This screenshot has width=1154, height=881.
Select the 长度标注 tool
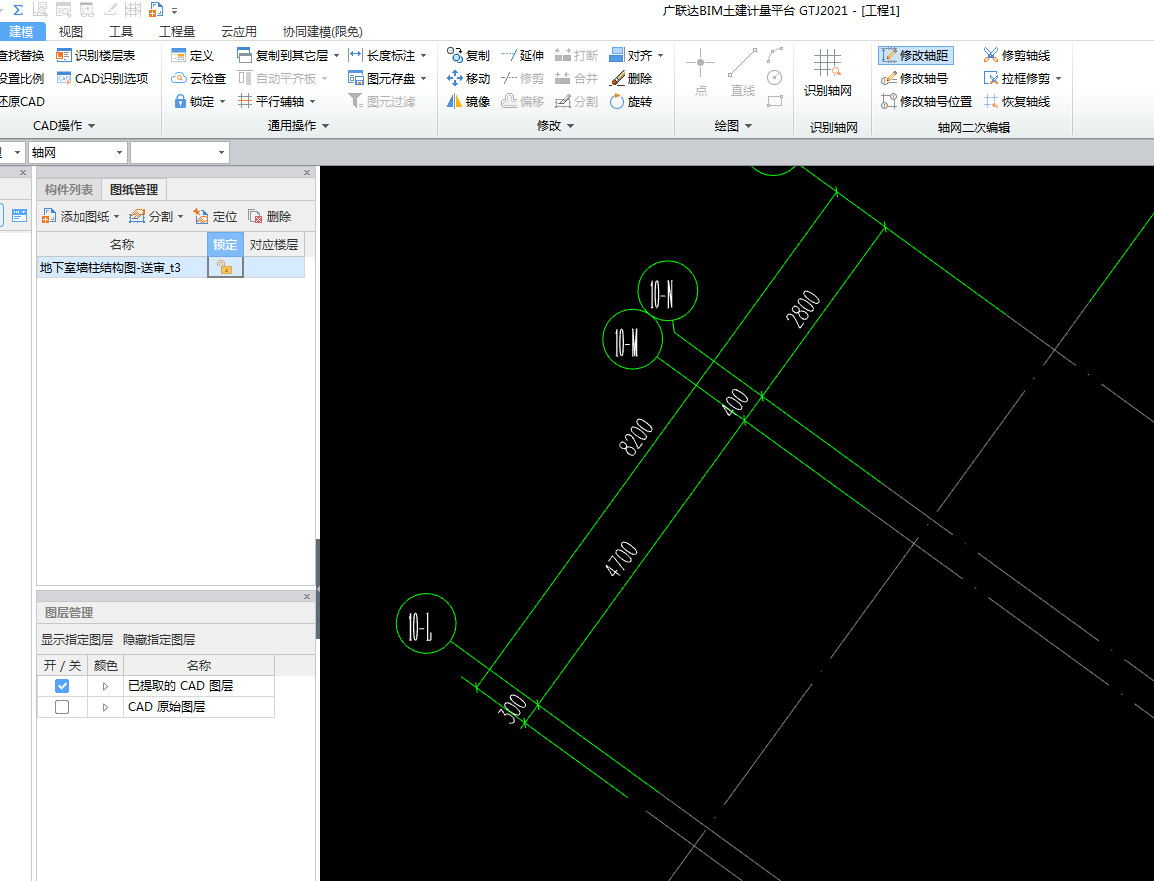point(383,56)
